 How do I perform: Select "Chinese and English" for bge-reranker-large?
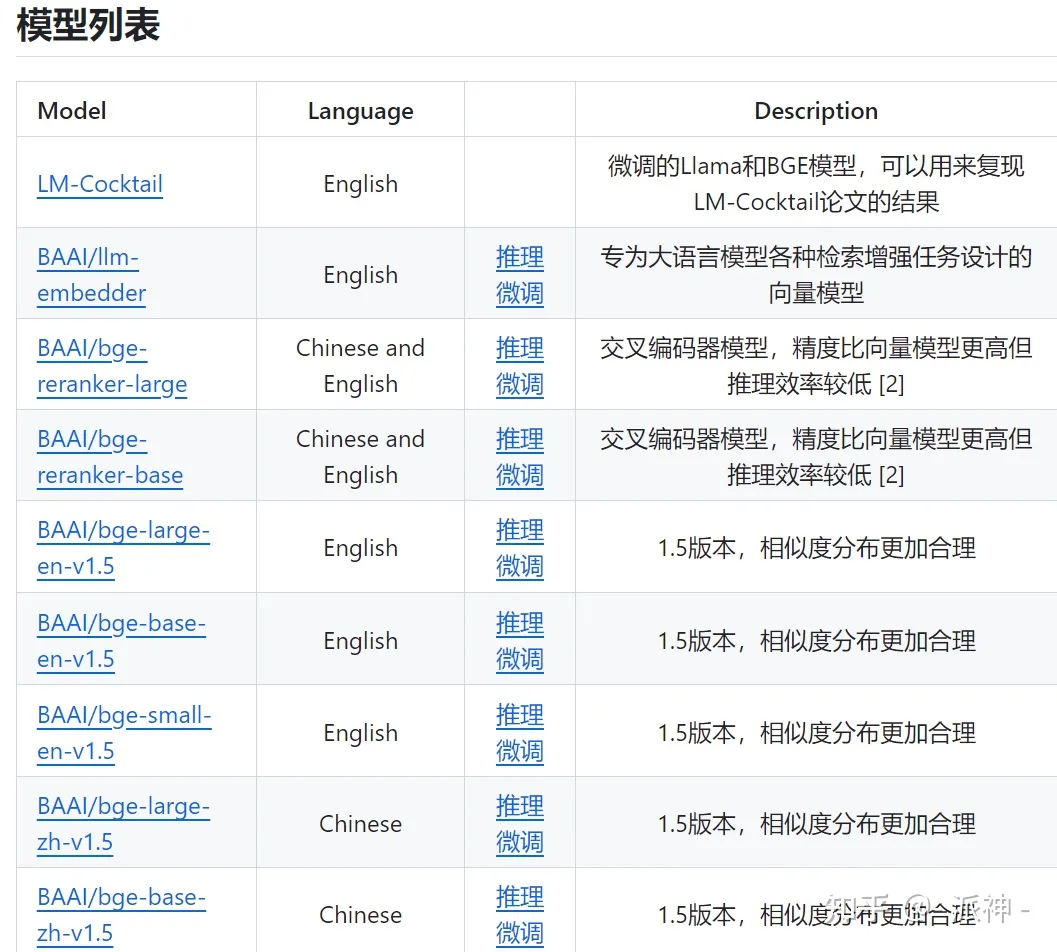tap(361, 366)
